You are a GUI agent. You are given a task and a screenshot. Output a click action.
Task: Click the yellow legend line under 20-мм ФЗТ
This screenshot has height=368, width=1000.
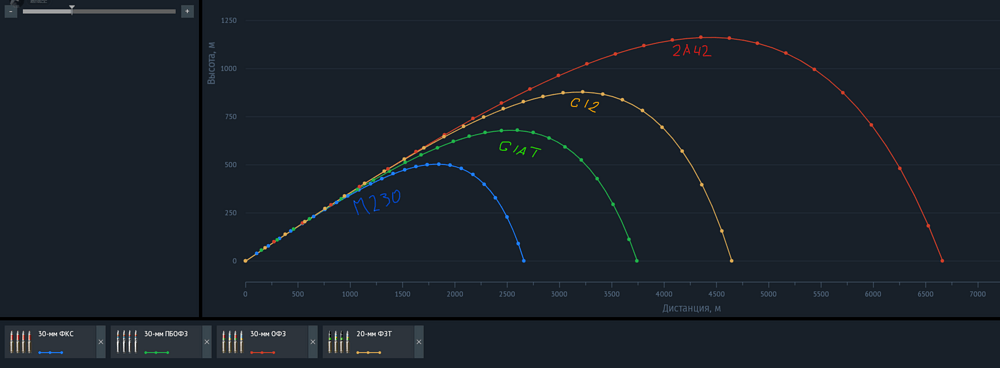(368, 352)
